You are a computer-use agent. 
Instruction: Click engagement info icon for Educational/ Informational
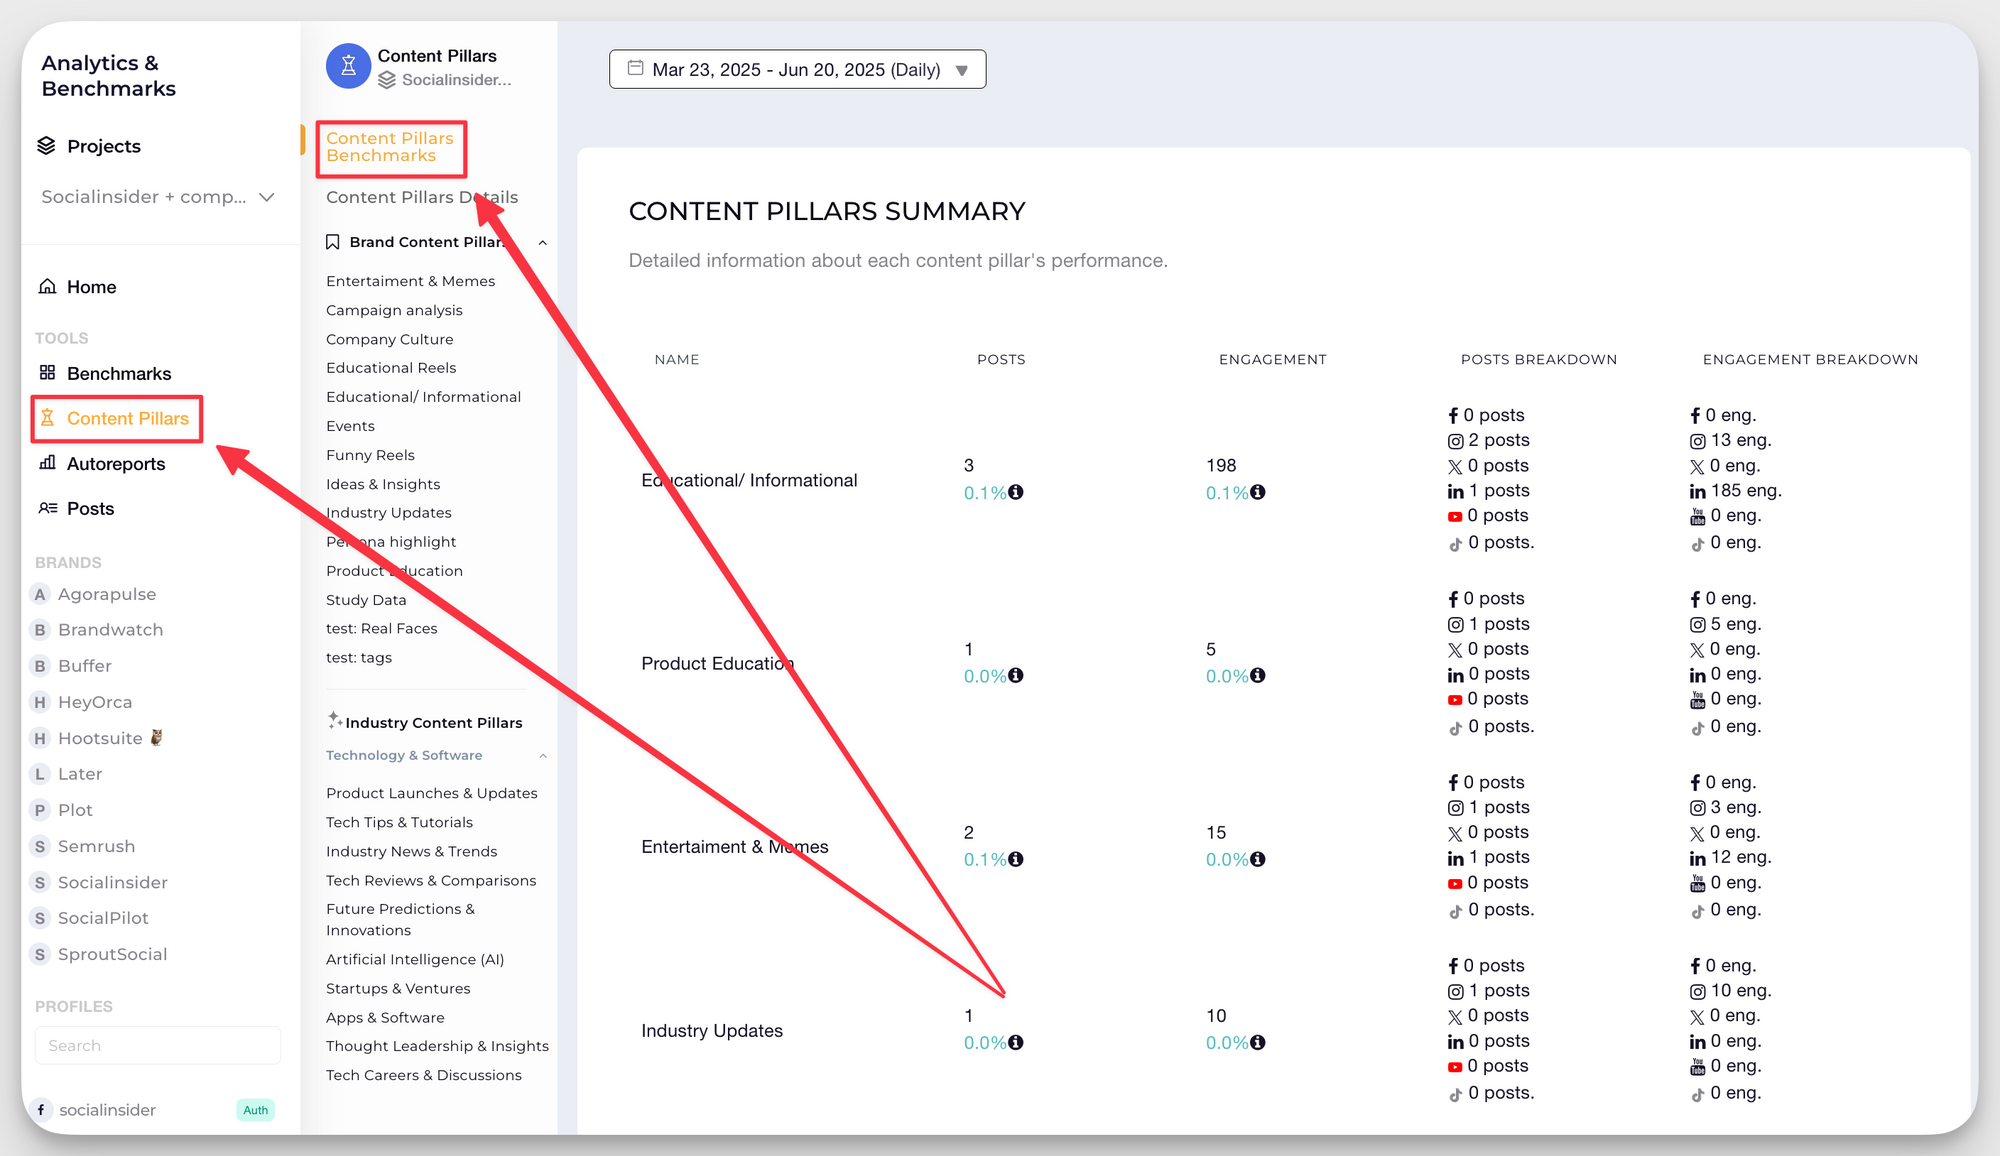[x=1258, y=492]
